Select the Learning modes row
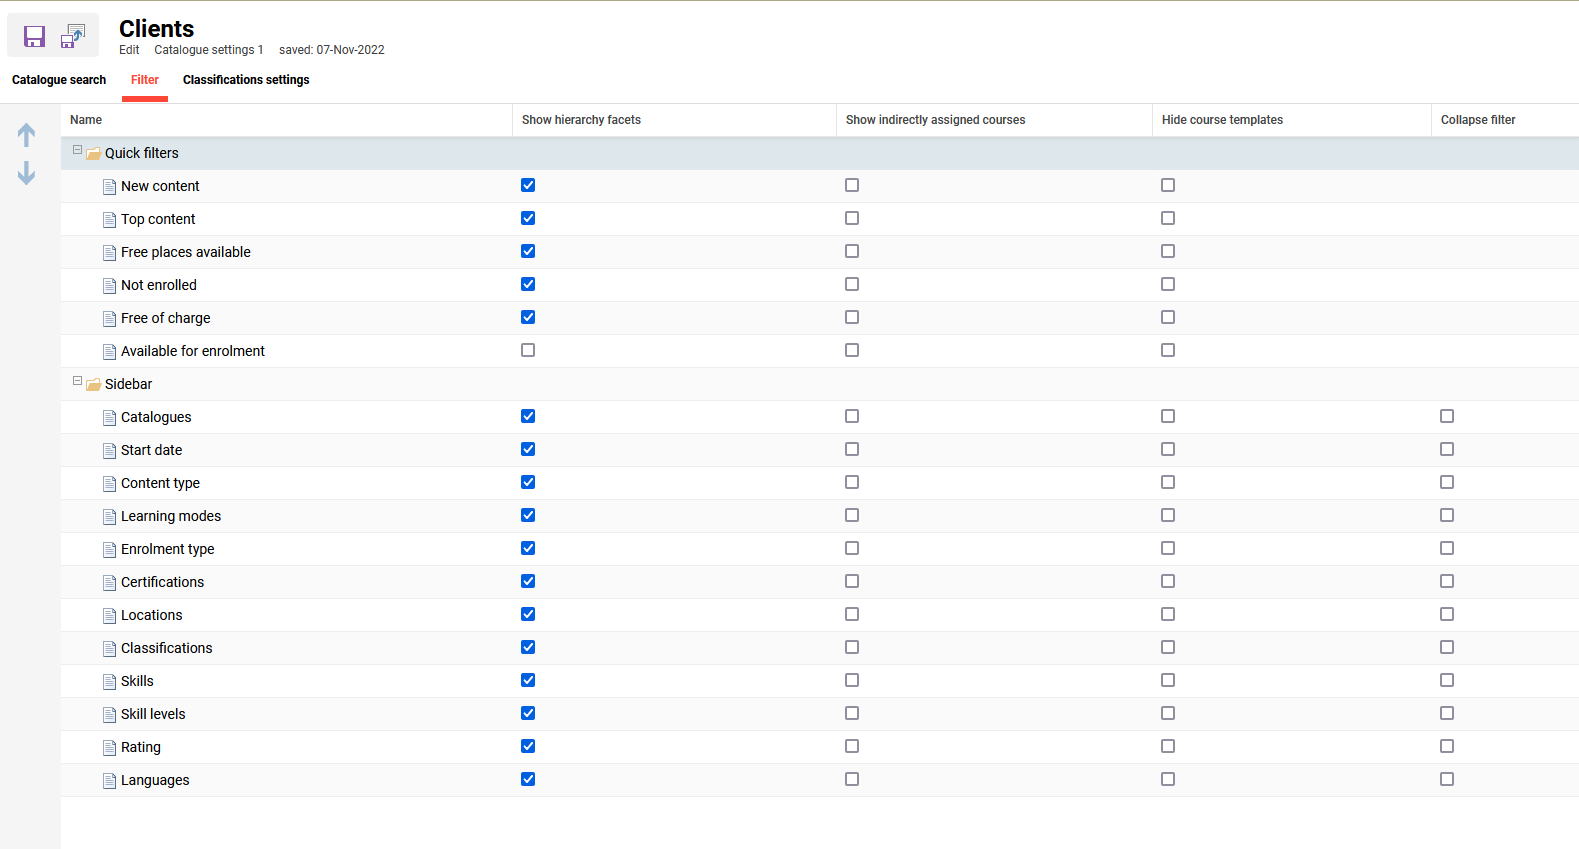Image resolution: width=1579 pixels, height=849 pixels. 171,516
